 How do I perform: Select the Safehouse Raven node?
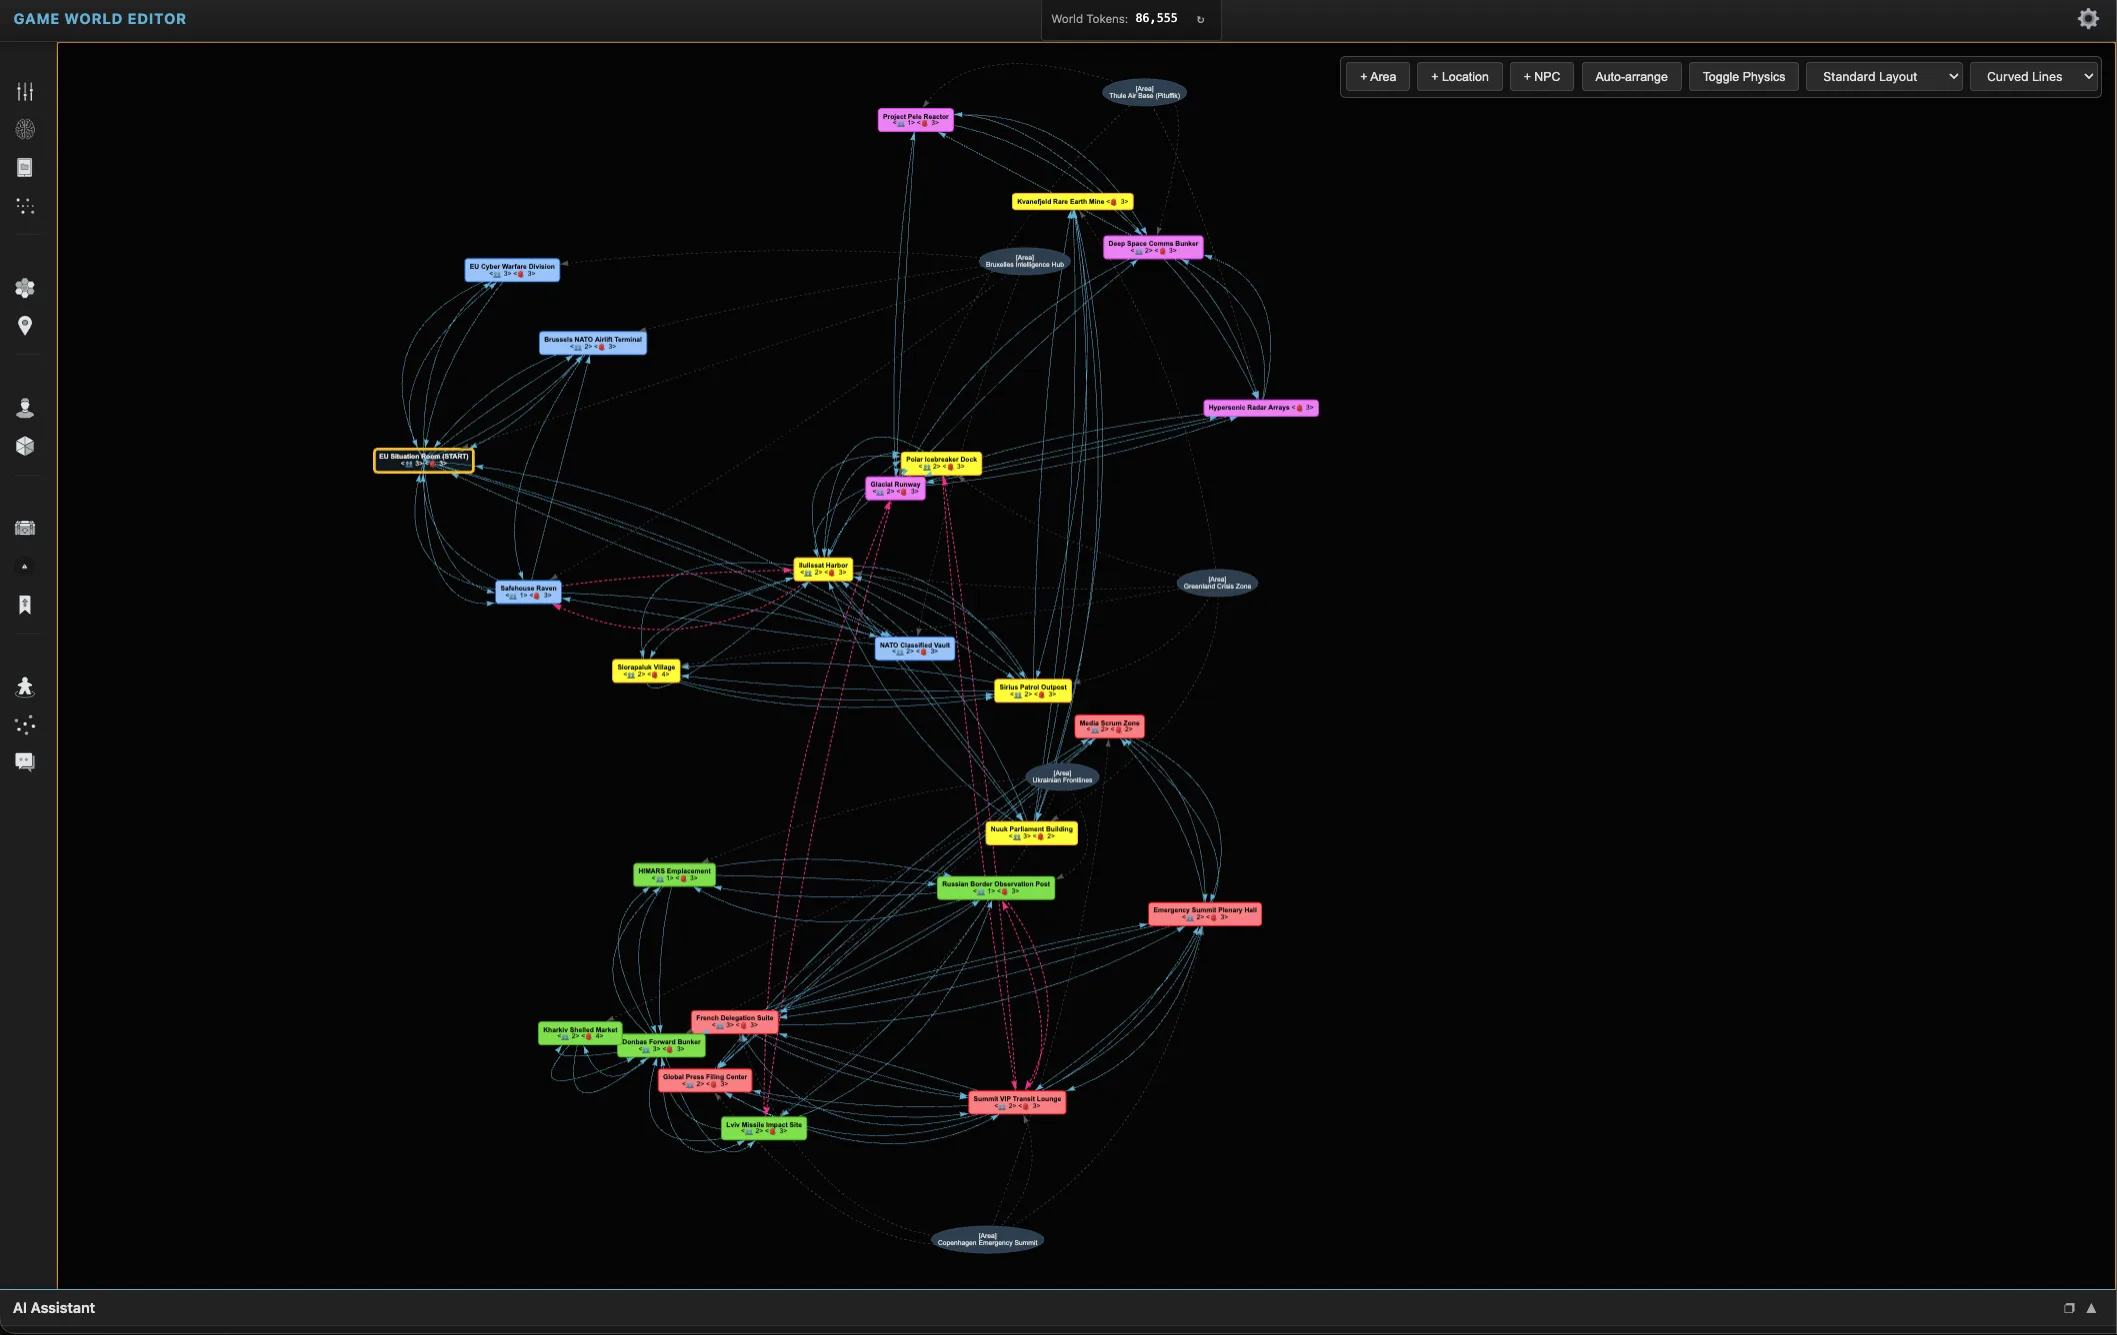(528, 592)
